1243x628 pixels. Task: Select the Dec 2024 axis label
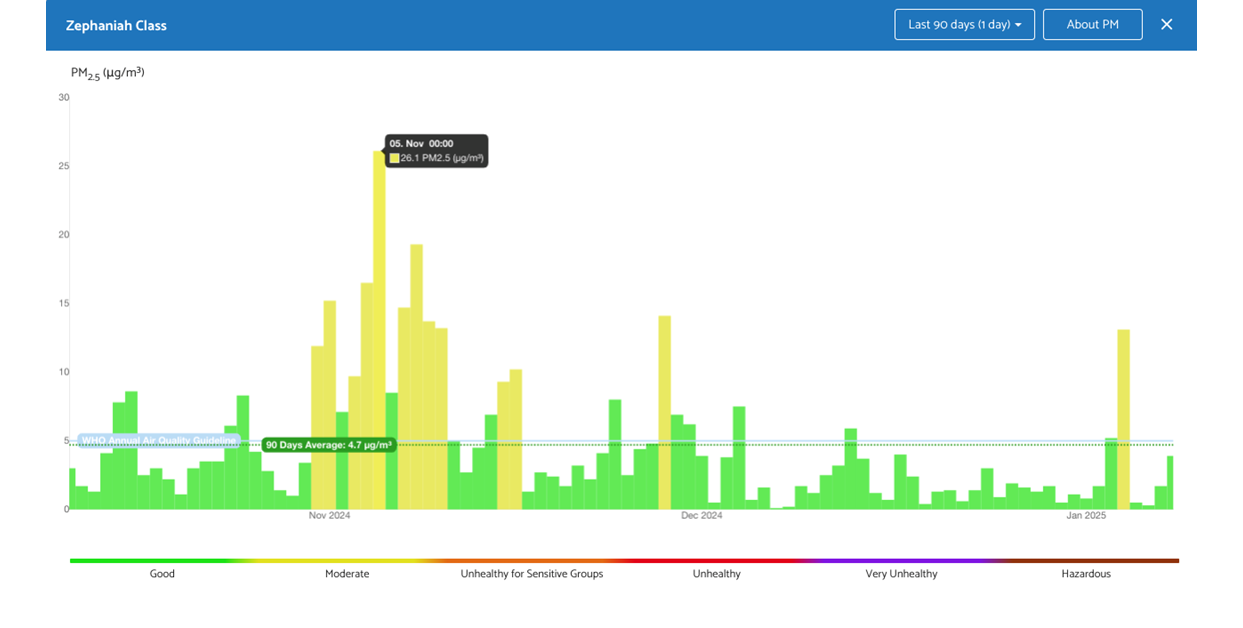click(700, 515)
